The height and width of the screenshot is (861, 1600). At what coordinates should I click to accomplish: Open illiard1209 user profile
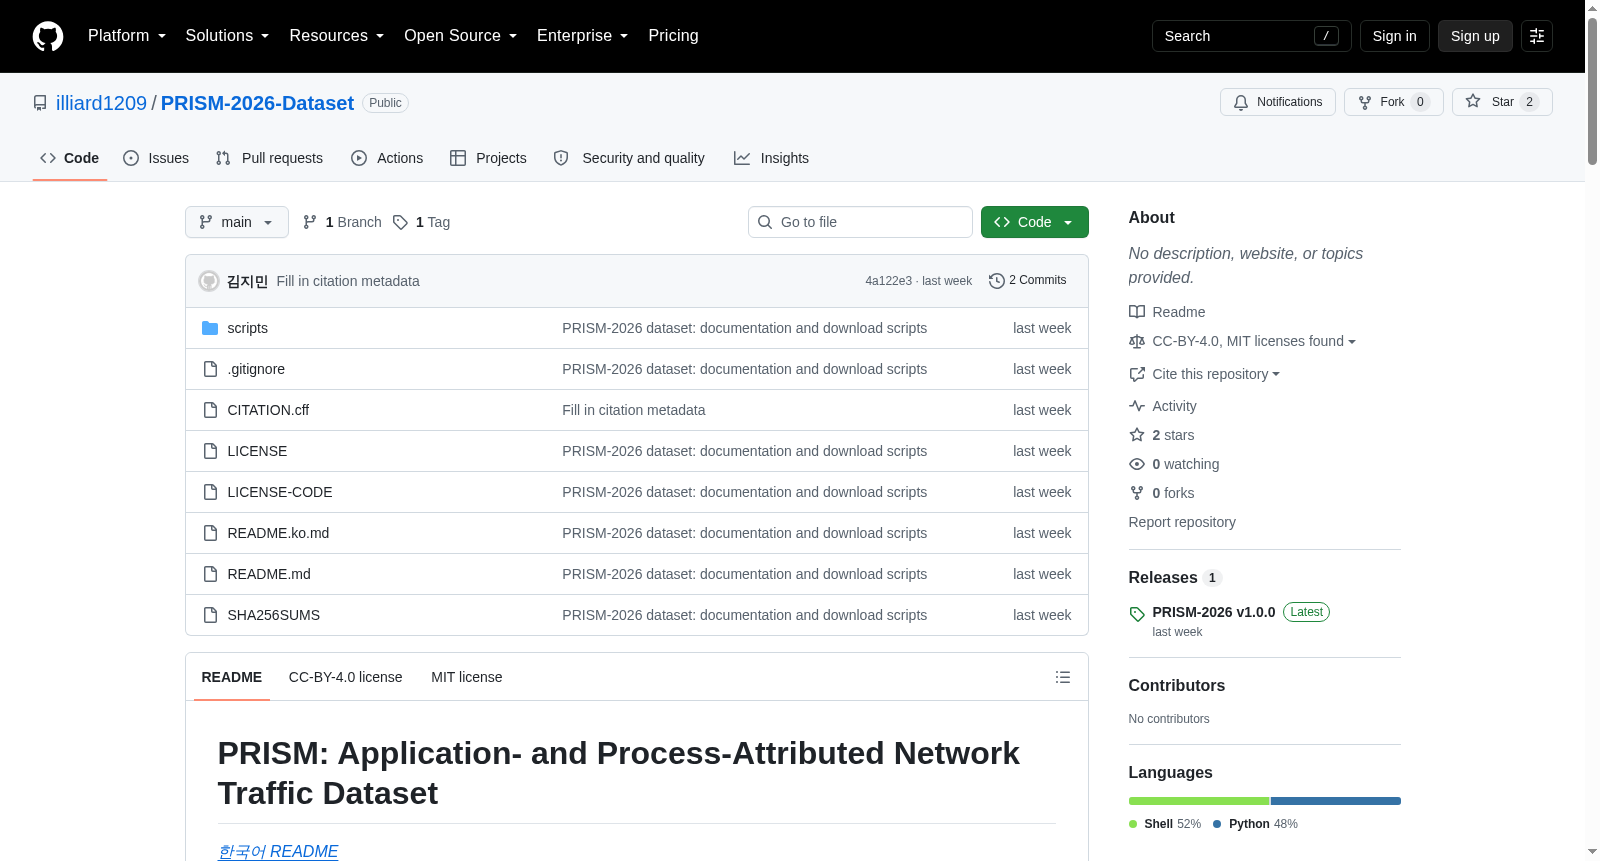pos(101,103)
